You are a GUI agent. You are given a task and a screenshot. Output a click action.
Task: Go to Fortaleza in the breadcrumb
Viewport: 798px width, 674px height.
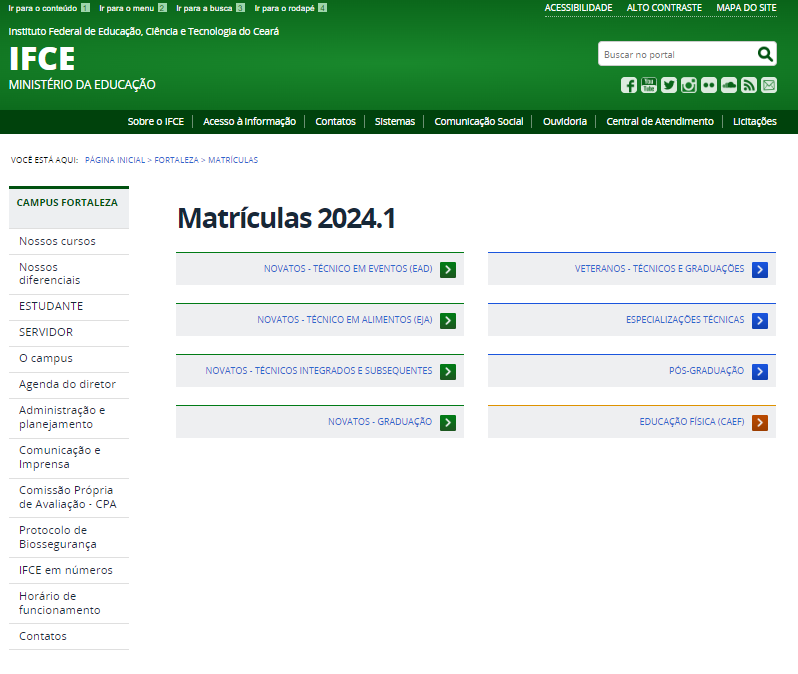(x=176, y=160)
